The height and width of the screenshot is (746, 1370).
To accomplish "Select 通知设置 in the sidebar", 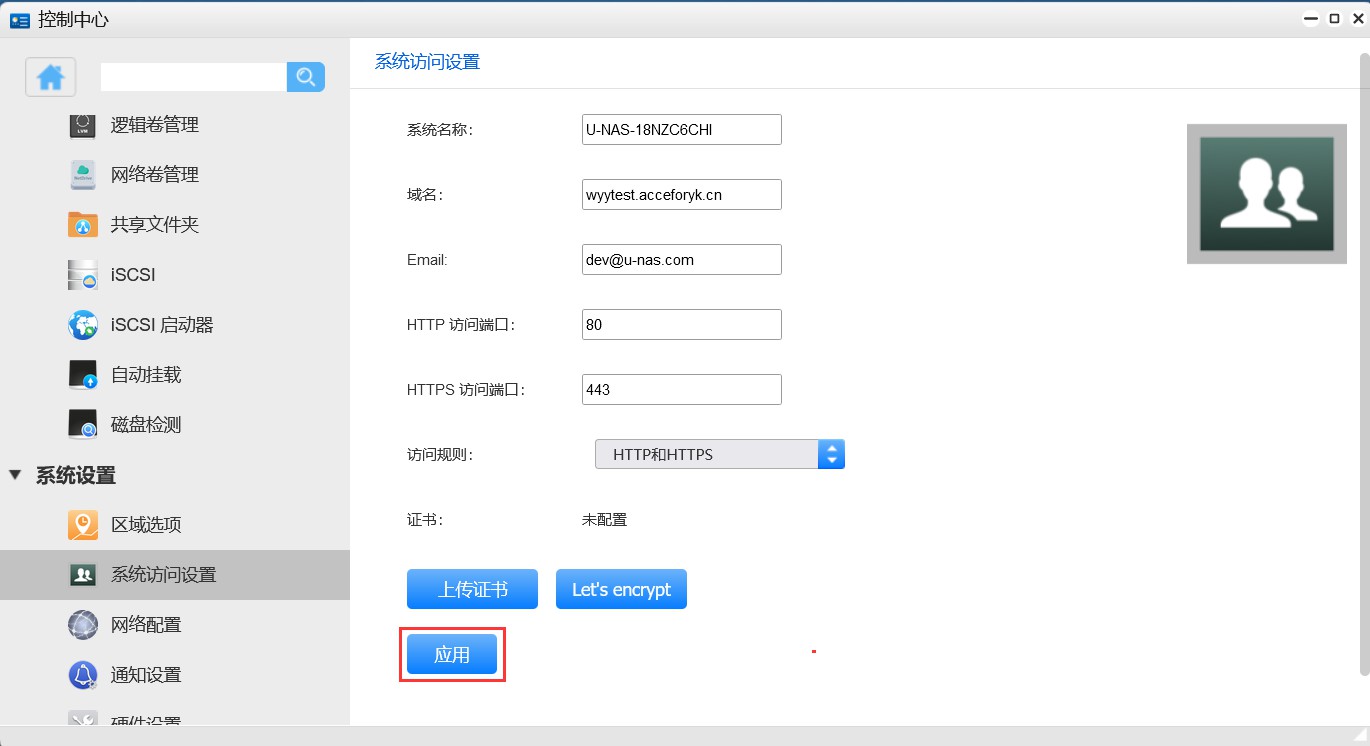I will pos(146,675).
